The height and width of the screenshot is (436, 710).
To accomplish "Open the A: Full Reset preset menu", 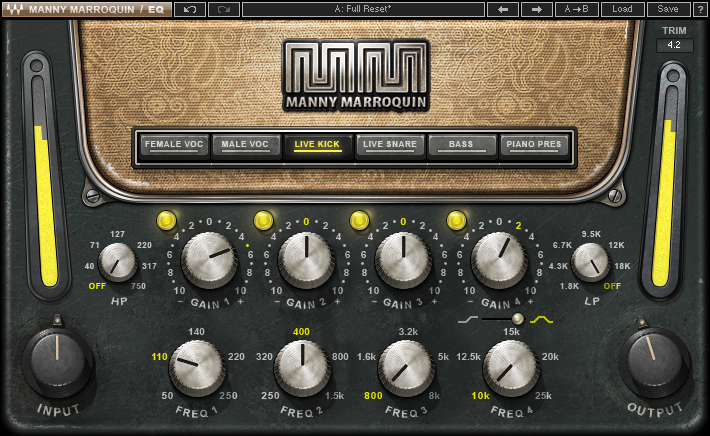I will tap(364, 9).
